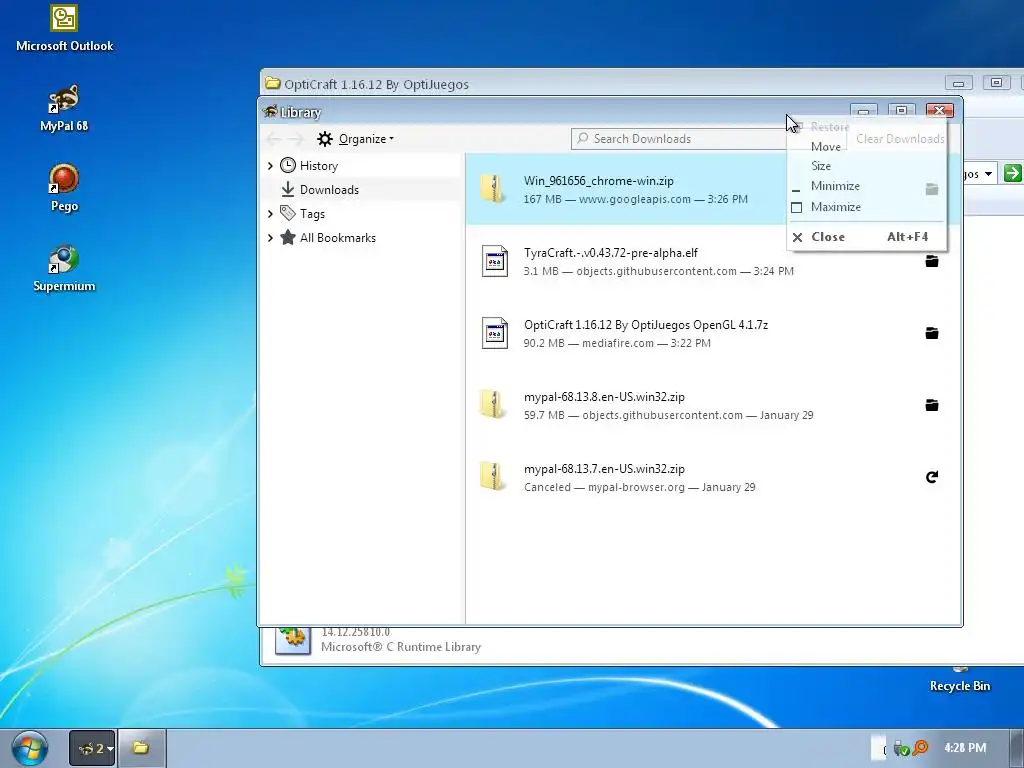Focus the Search Downloads field
The height and width of the screenshot is (768, 1024).
(679, 138)
